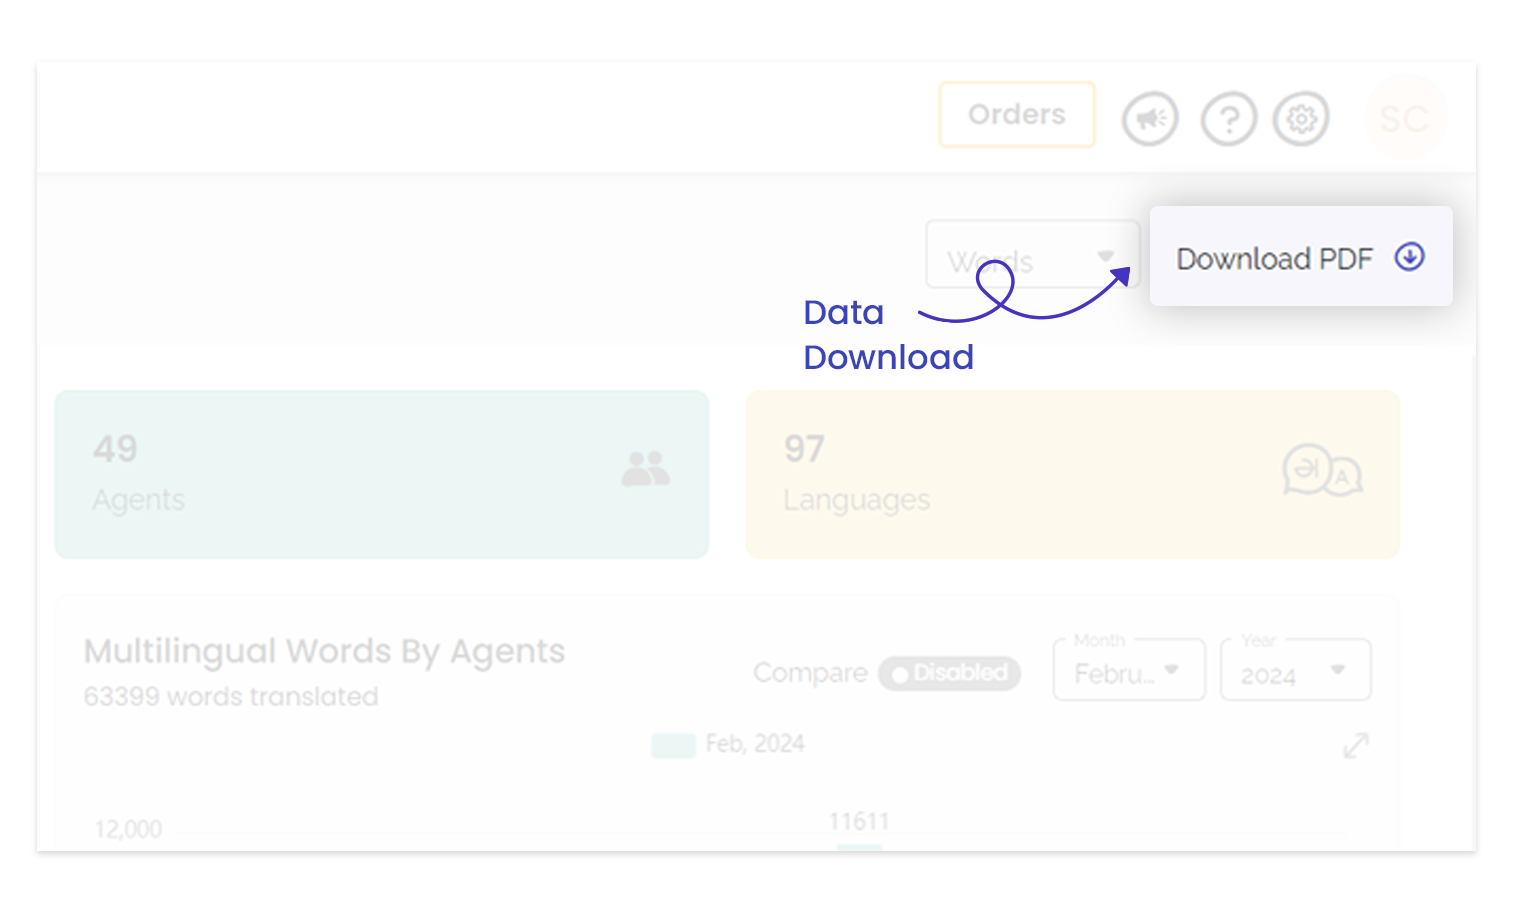Image resolution: width=1513 pixels, height=912 pixels.
Task: Expand the chart with diagonal arrow icon
Action: tap(1356, 745)
